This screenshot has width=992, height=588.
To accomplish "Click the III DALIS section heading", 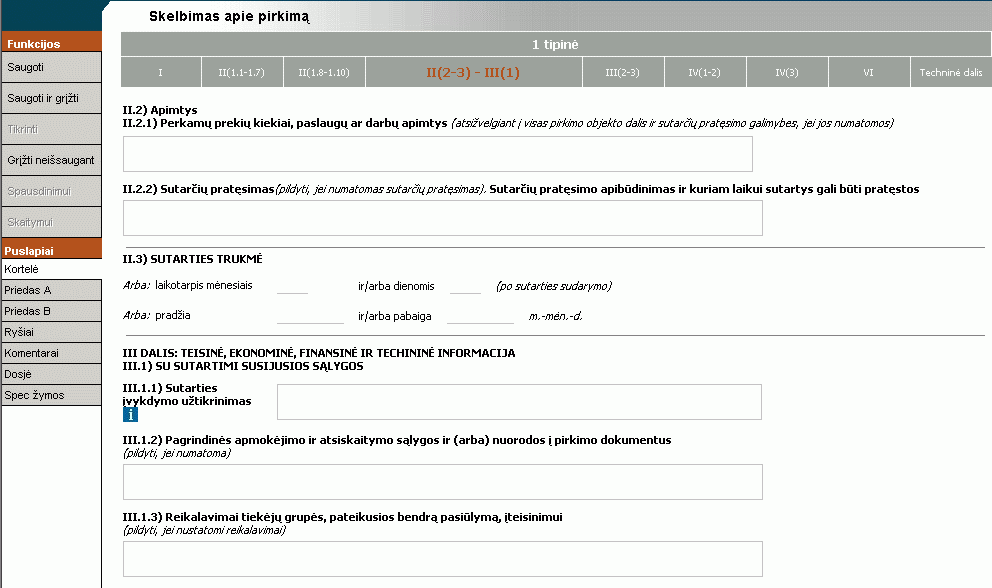I will tap(319, 353).
